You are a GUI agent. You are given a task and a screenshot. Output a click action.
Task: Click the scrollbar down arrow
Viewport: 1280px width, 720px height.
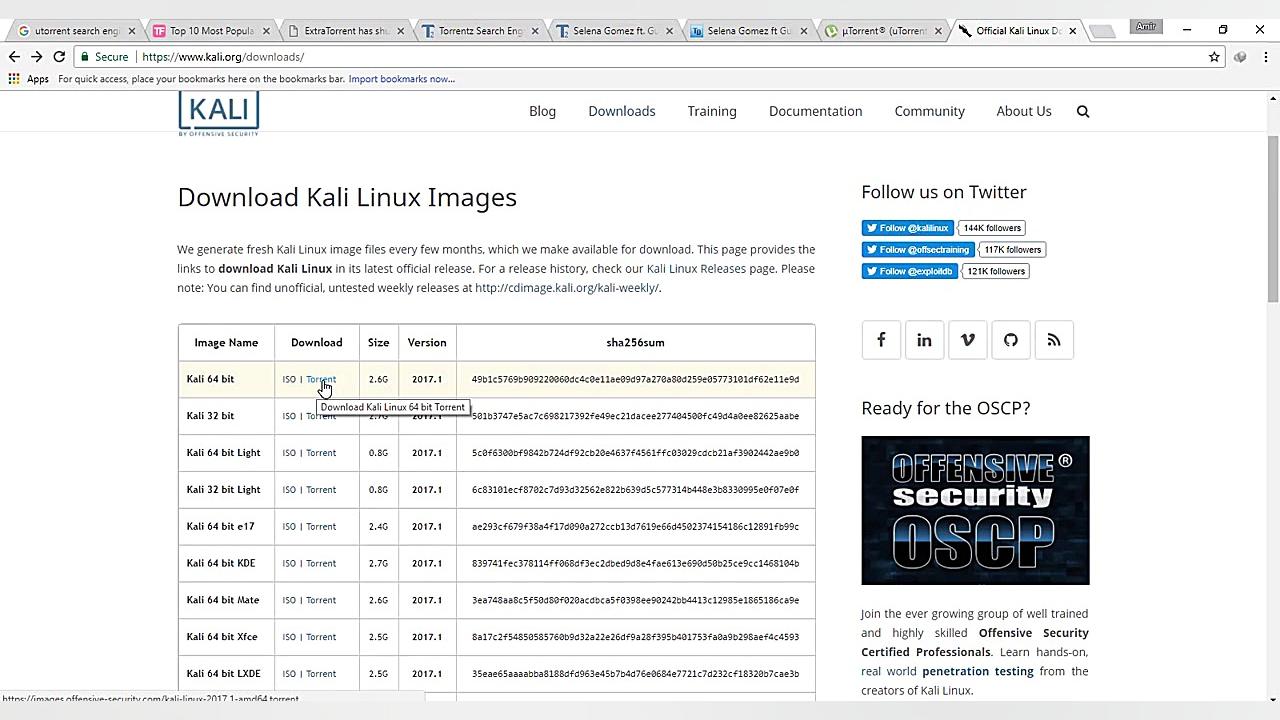(1273, 699)
